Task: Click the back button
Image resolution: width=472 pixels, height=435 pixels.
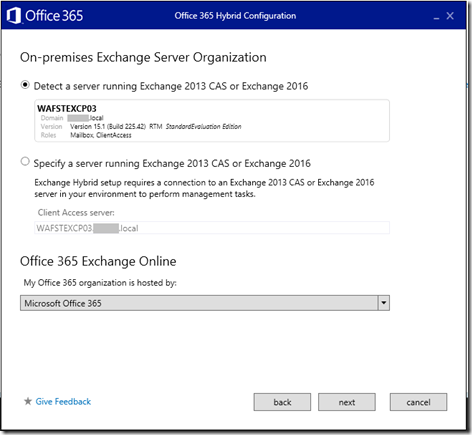Action: point(282,402)
